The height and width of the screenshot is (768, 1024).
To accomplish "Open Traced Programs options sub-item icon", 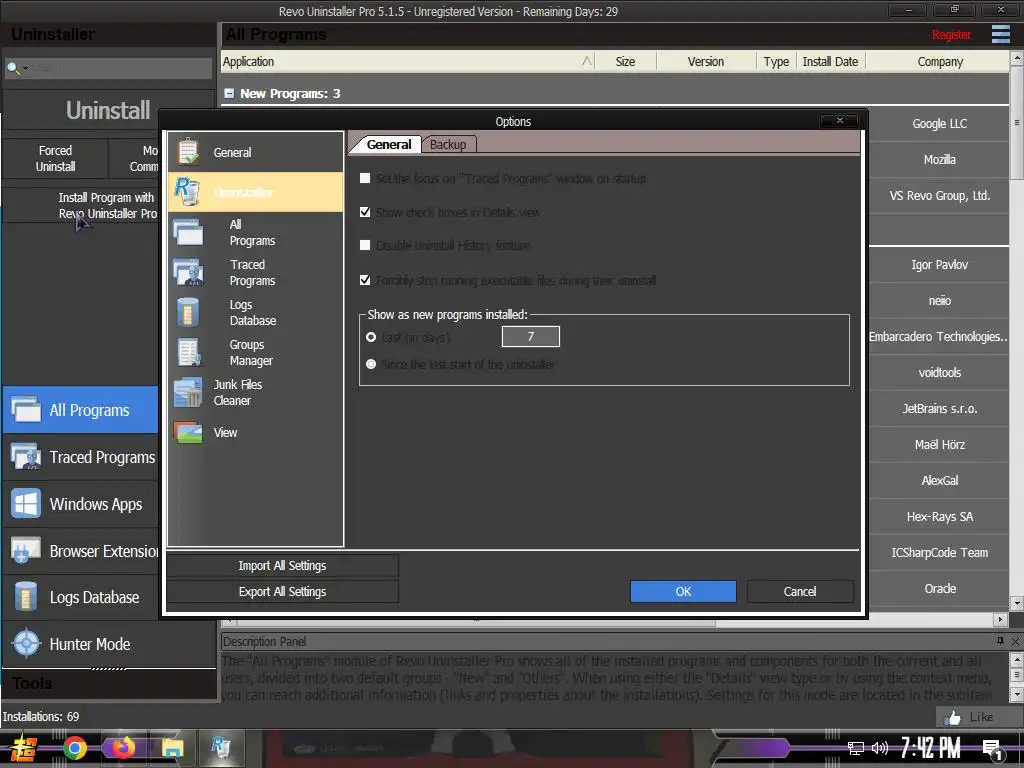I will click(188, 272).
